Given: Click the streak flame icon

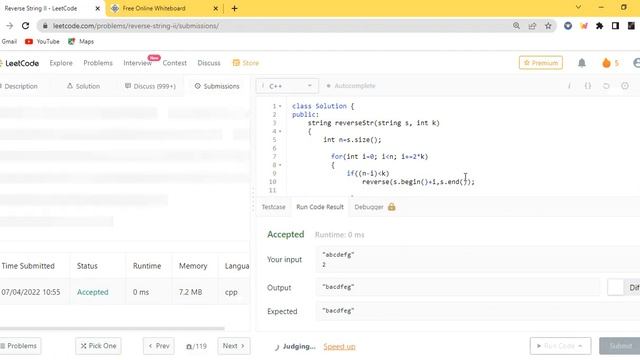Looking at the screenshot, I should click(606, 63).
